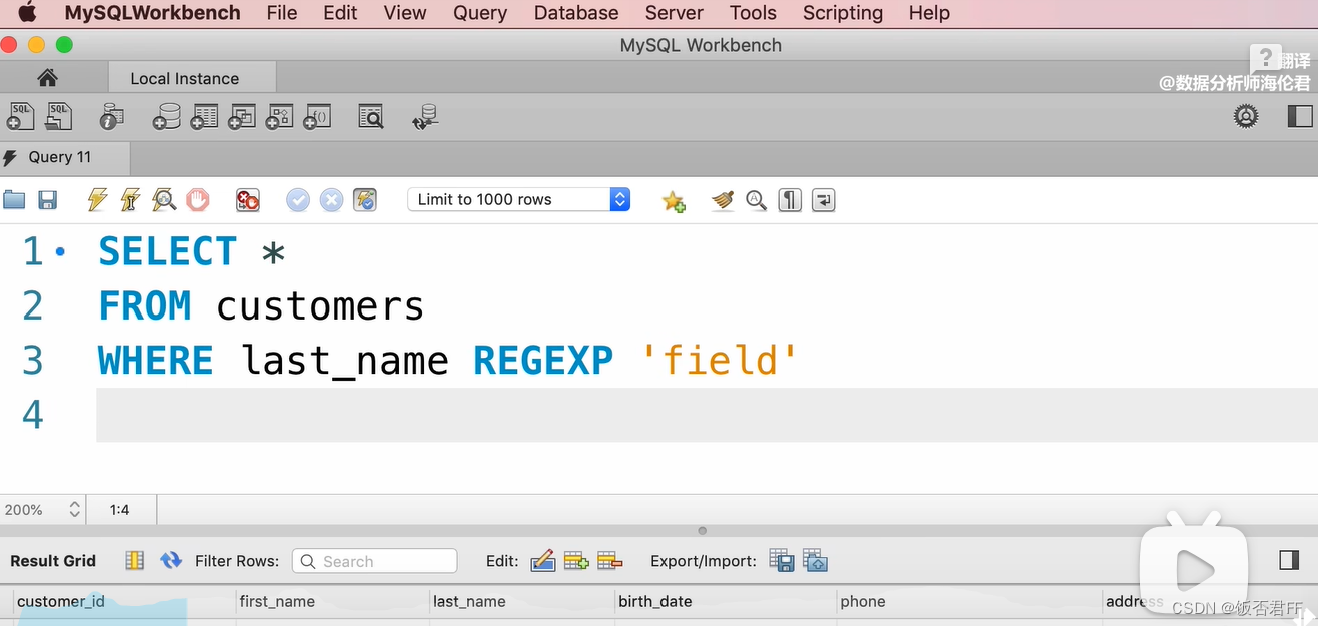Open the schema inspector info icon

[x=111, y=117]
